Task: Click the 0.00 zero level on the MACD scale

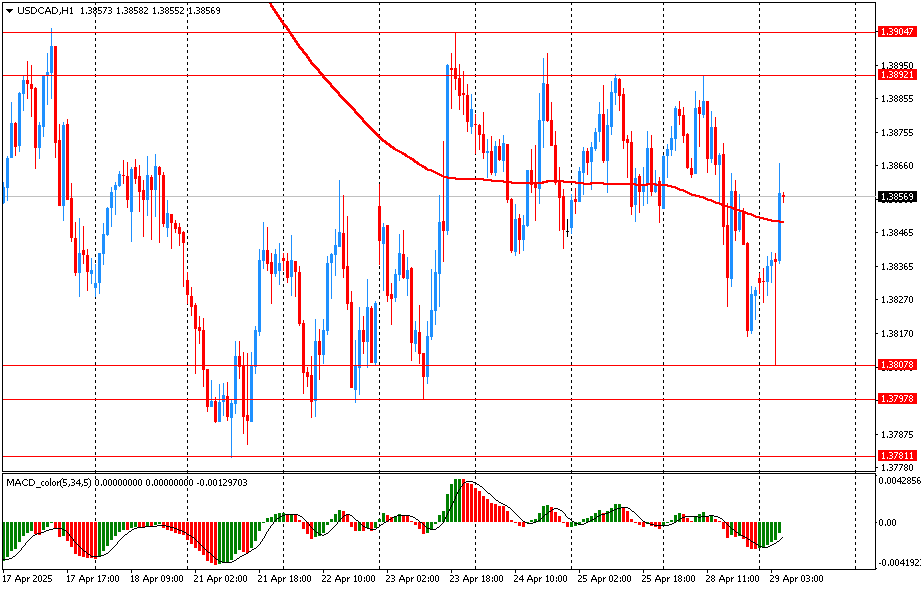Action: pyautogui.click(x=887, y=522)
